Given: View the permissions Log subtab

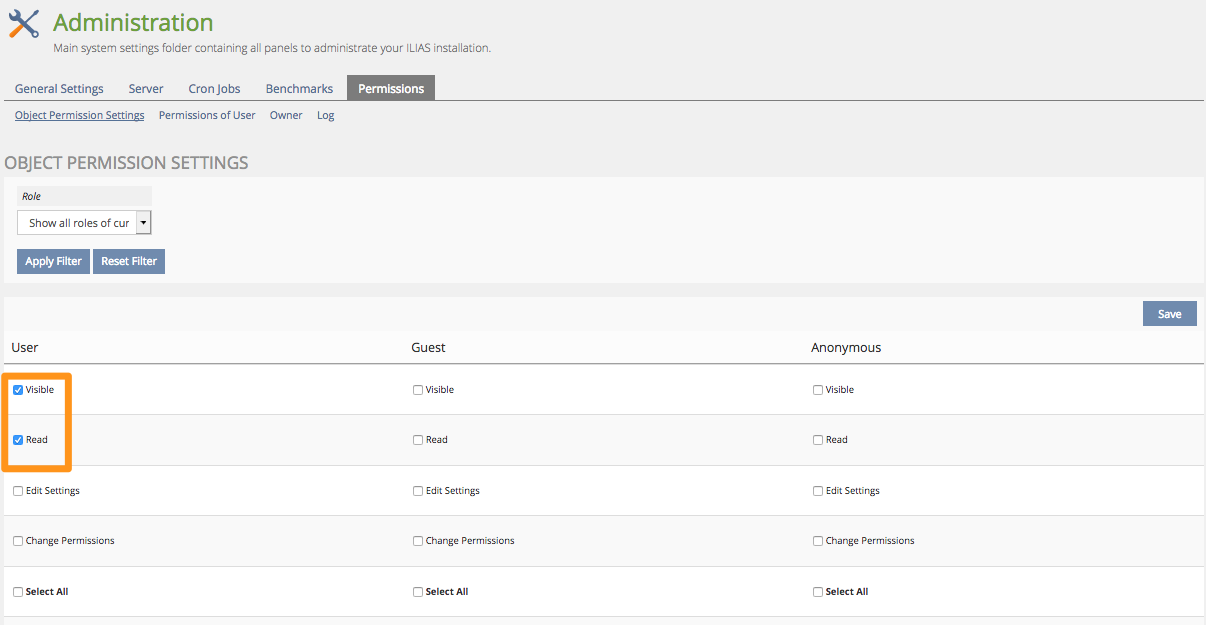Looking at the screenshot, I should tap(326, 116).
